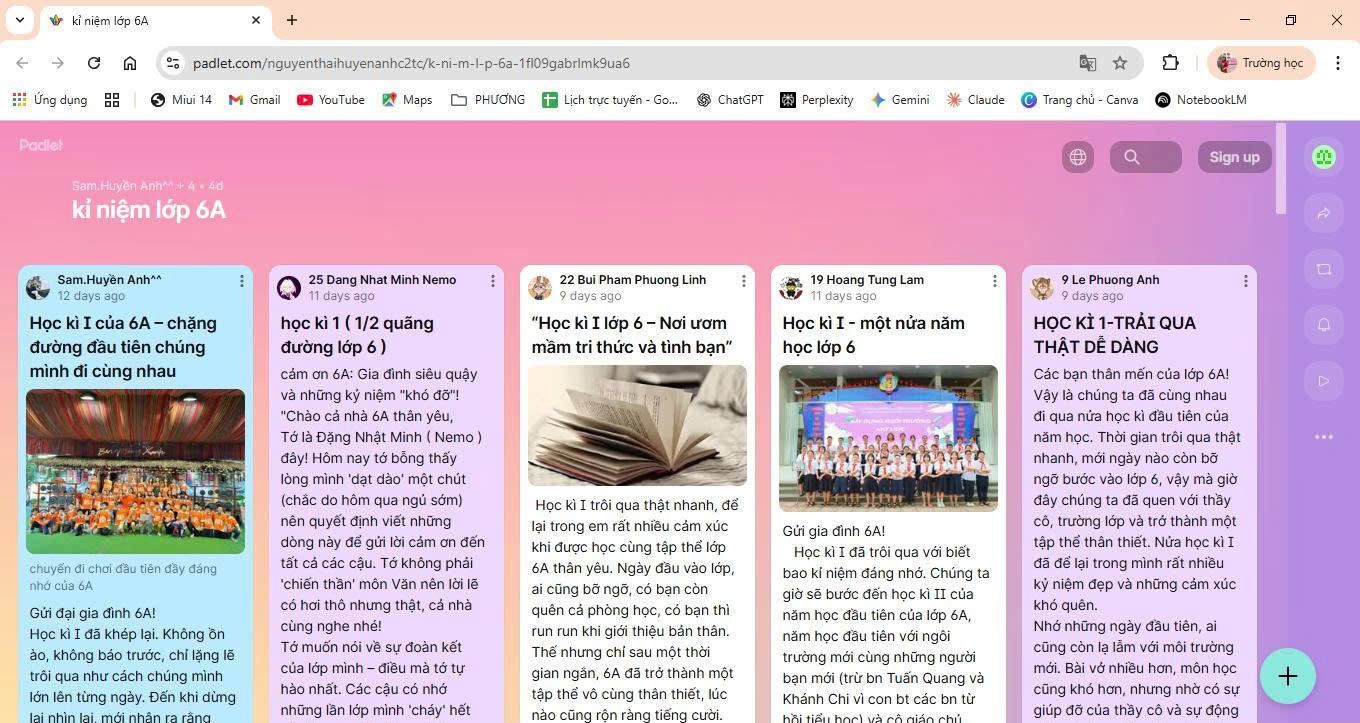The height and width of the screenshot is (723, 1360).
Task: Add a new post with plus button
Action: [1287, 676]
